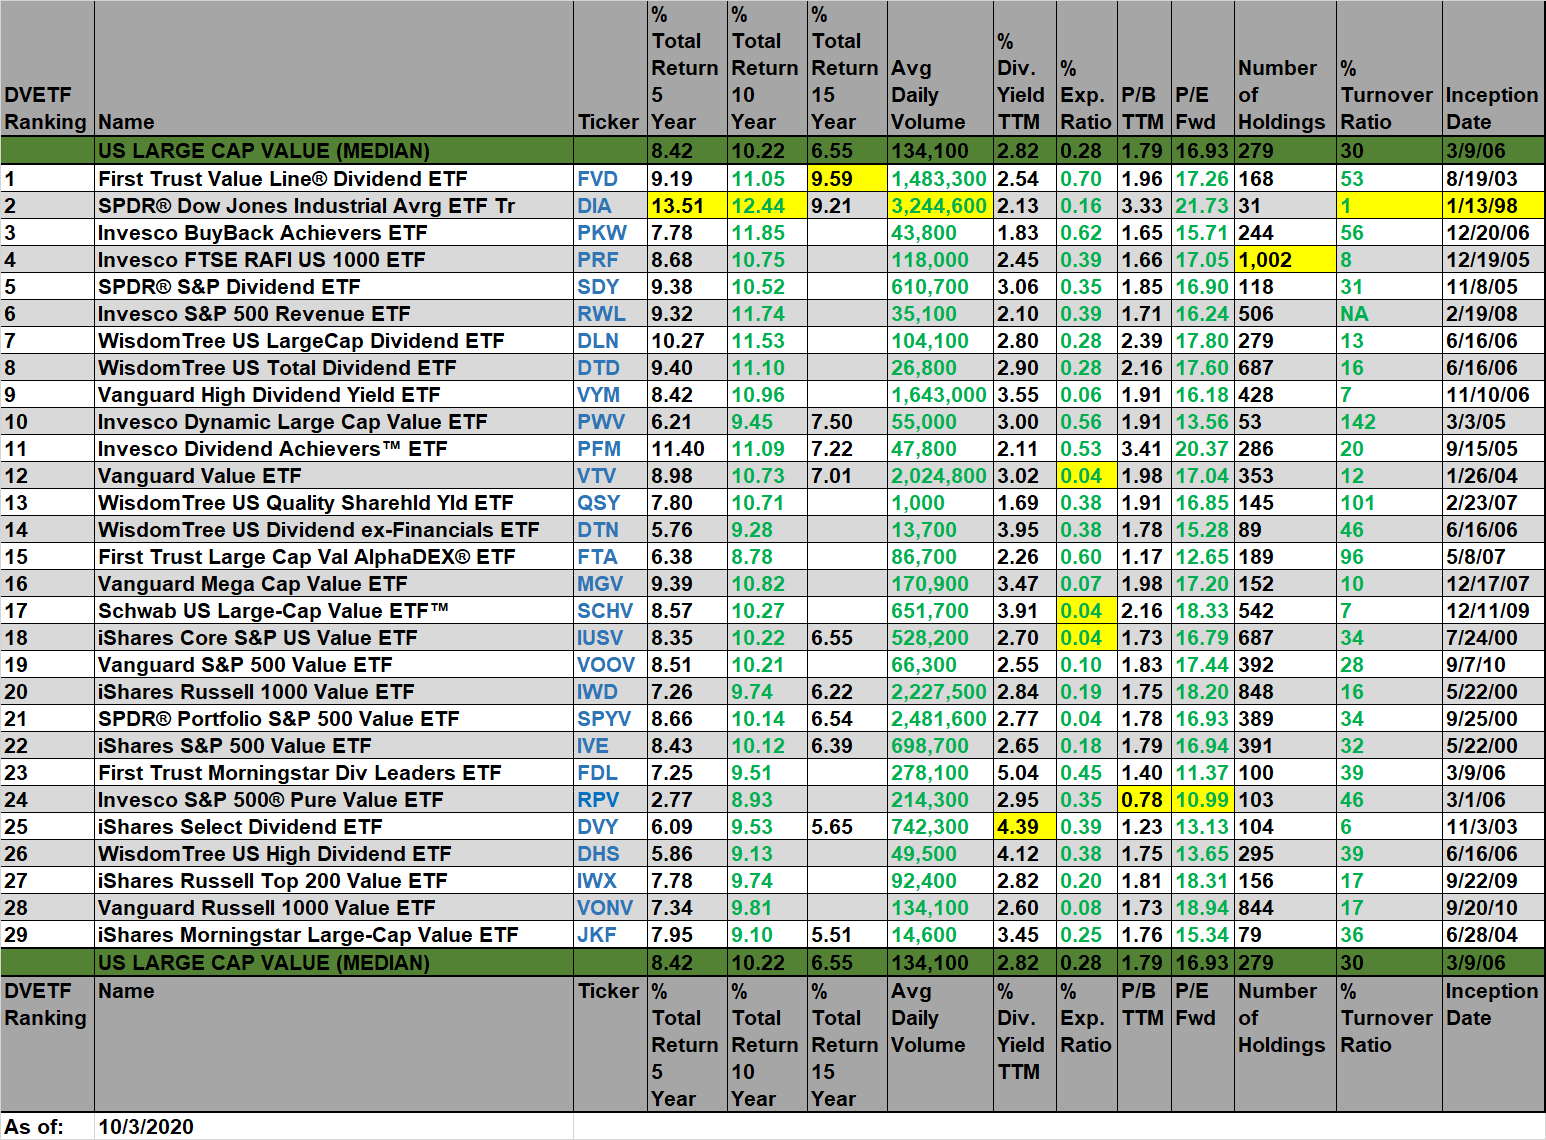Viewport: 1546px width, 1140px height.
Task: Click the SCHV ticker cell
Action: coord(610,611)
